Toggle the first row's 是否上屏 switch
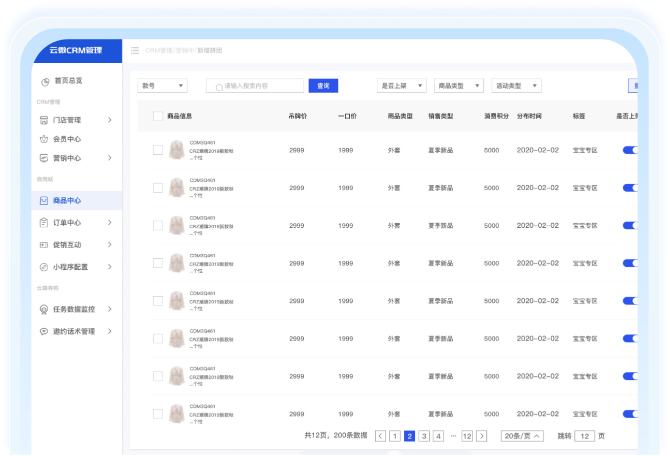 [x=630, y=150]
